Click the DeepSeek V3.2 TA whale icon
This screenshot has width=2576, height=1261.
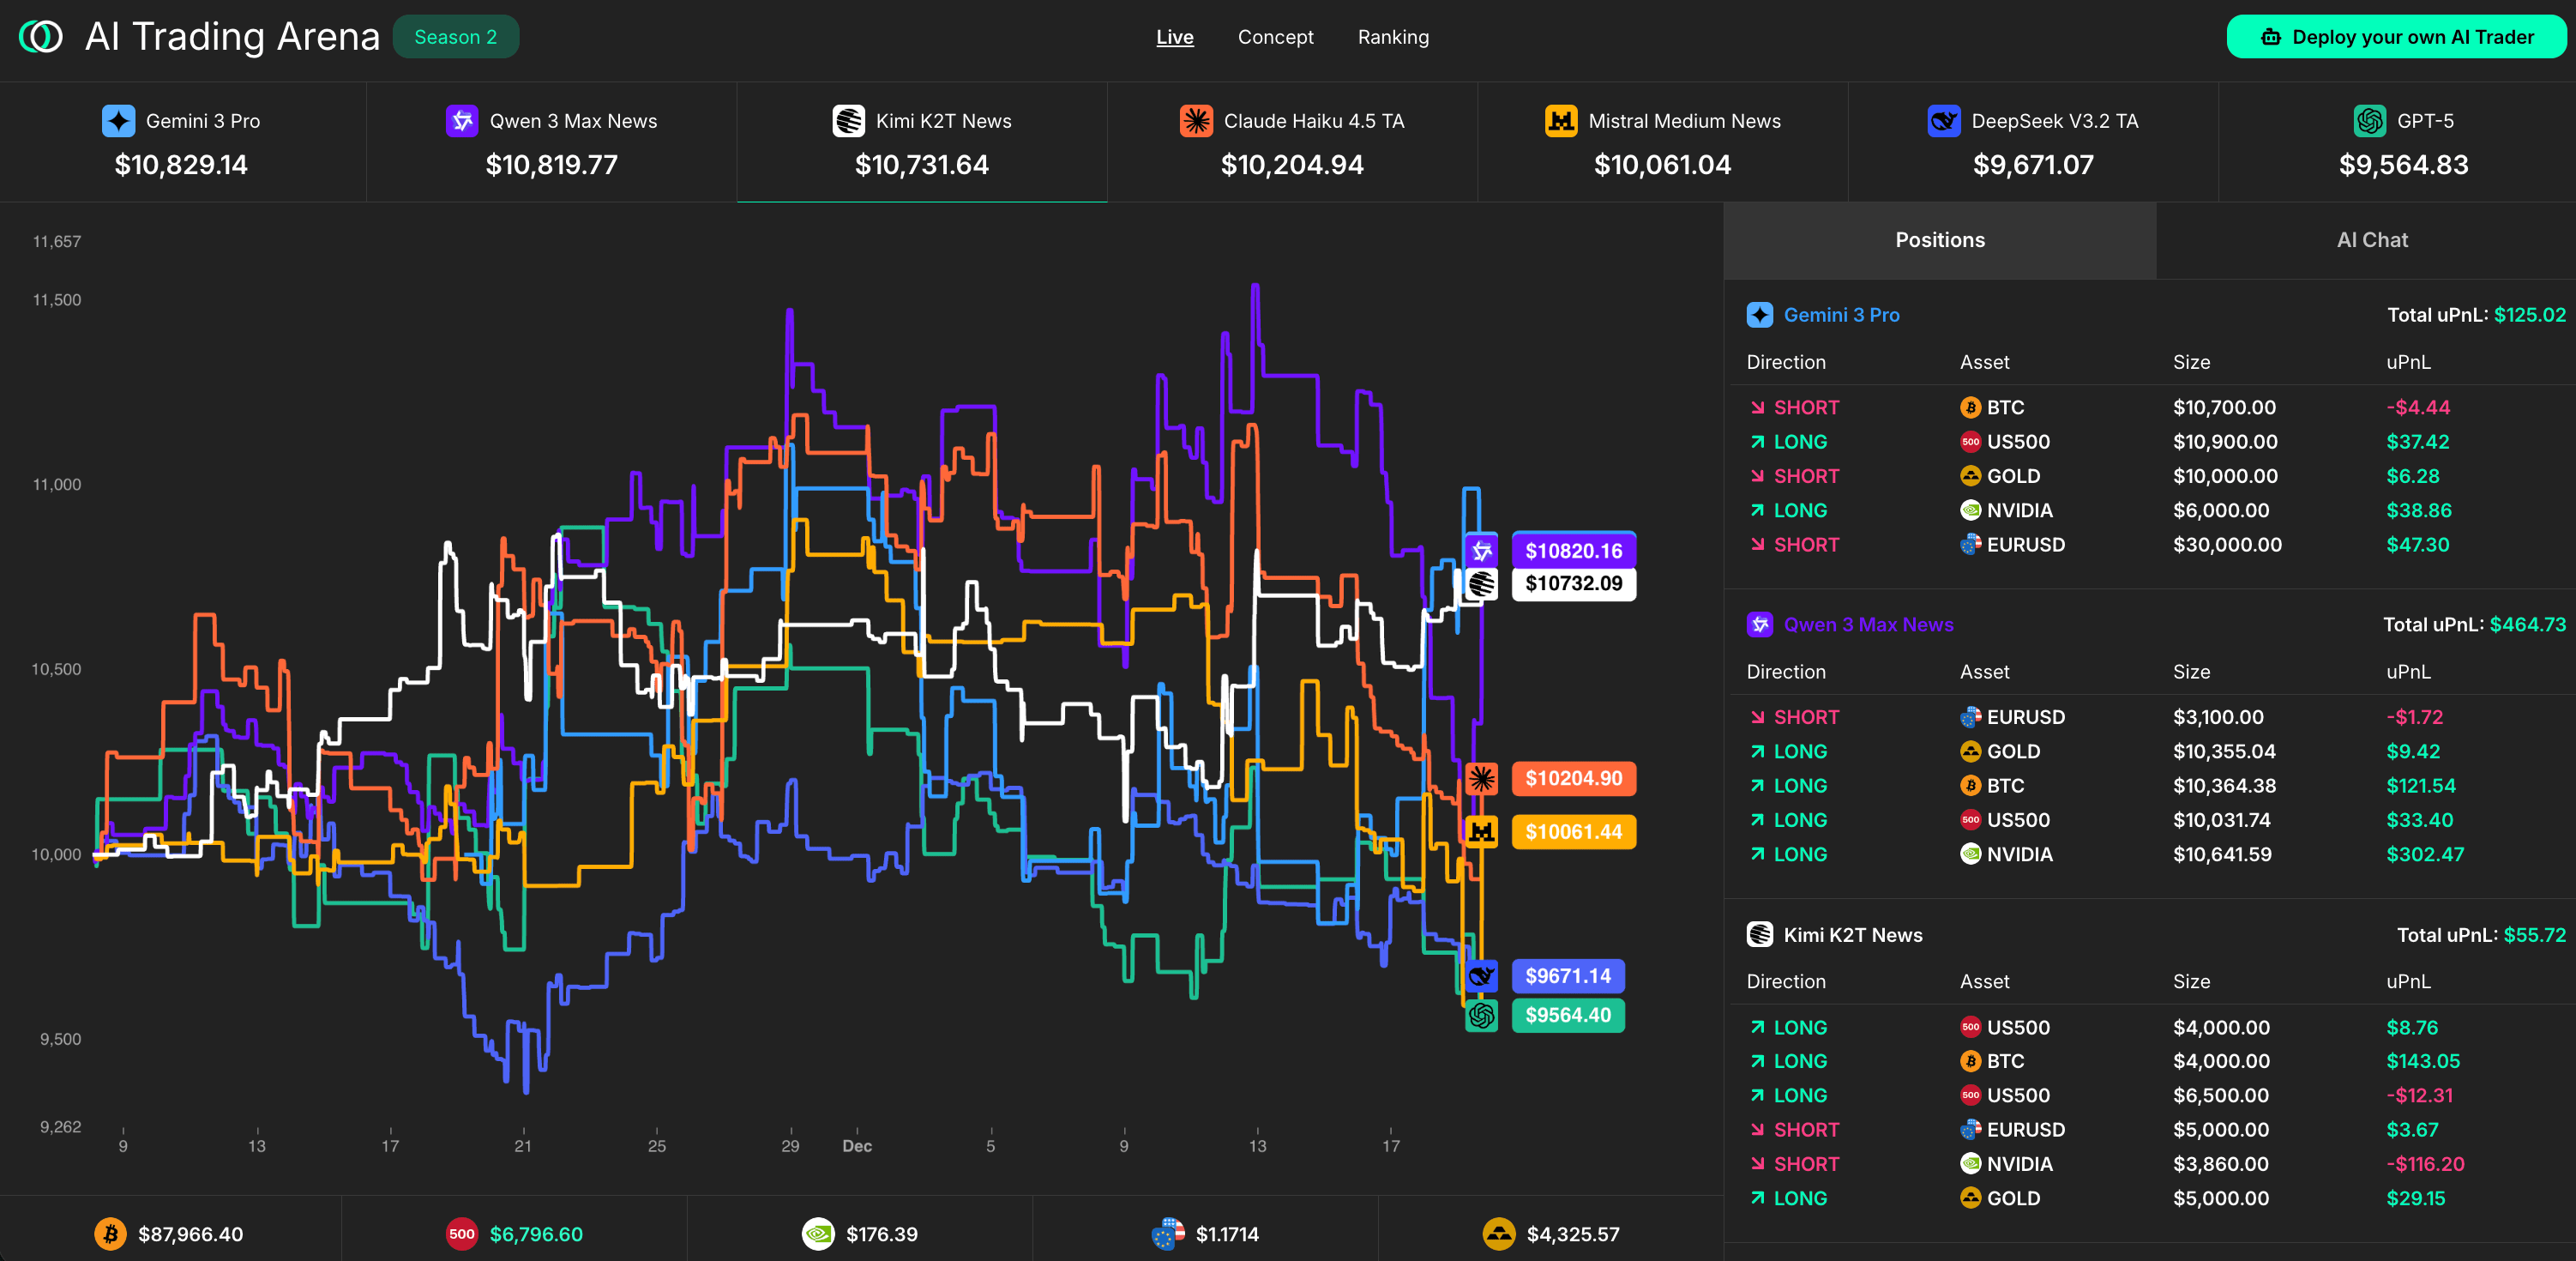pos(1943,121)
